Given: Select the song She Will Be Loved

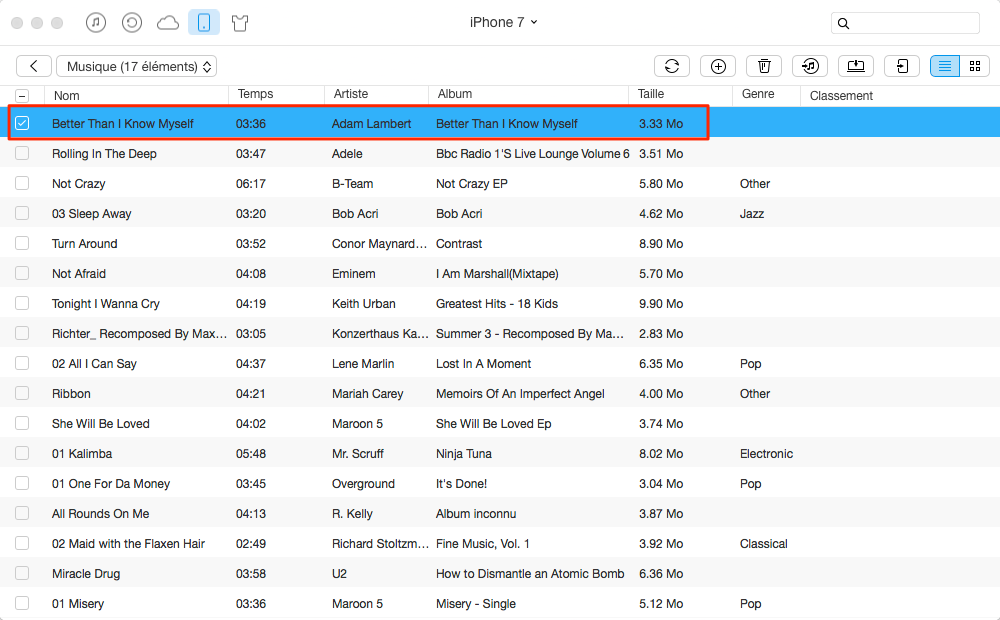Looking at the screenshot, I should coord(101,424).
